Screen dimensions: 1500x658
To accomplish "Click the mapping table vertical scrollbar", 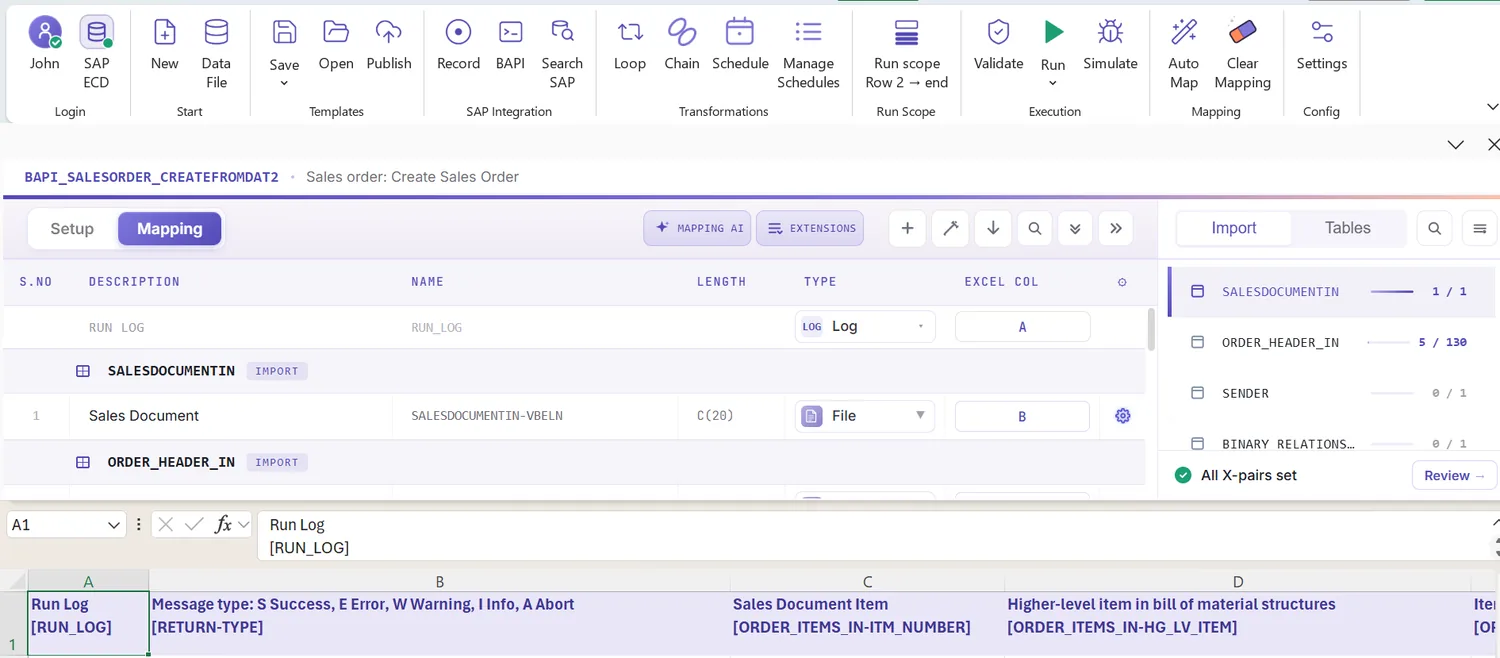I will [x=1151, y=329].
